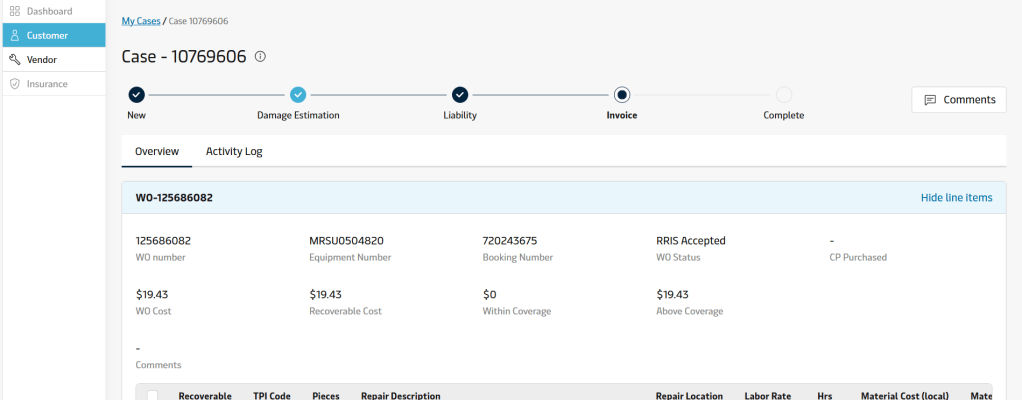Screen dimensions: 1022x400
Task: Collapse line items with Hide line items
Action: point(956,198)
